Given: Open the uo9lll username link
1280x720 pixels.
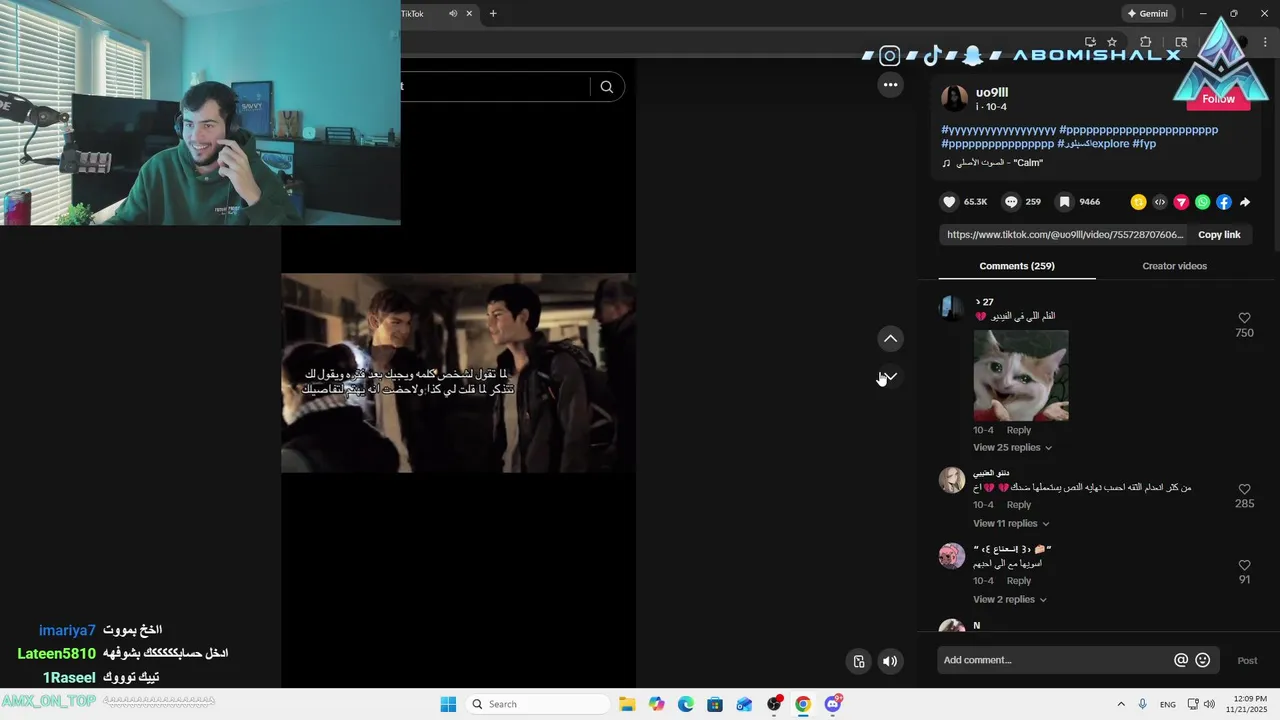Looking at the screenshot, I should tap(992, 92).
